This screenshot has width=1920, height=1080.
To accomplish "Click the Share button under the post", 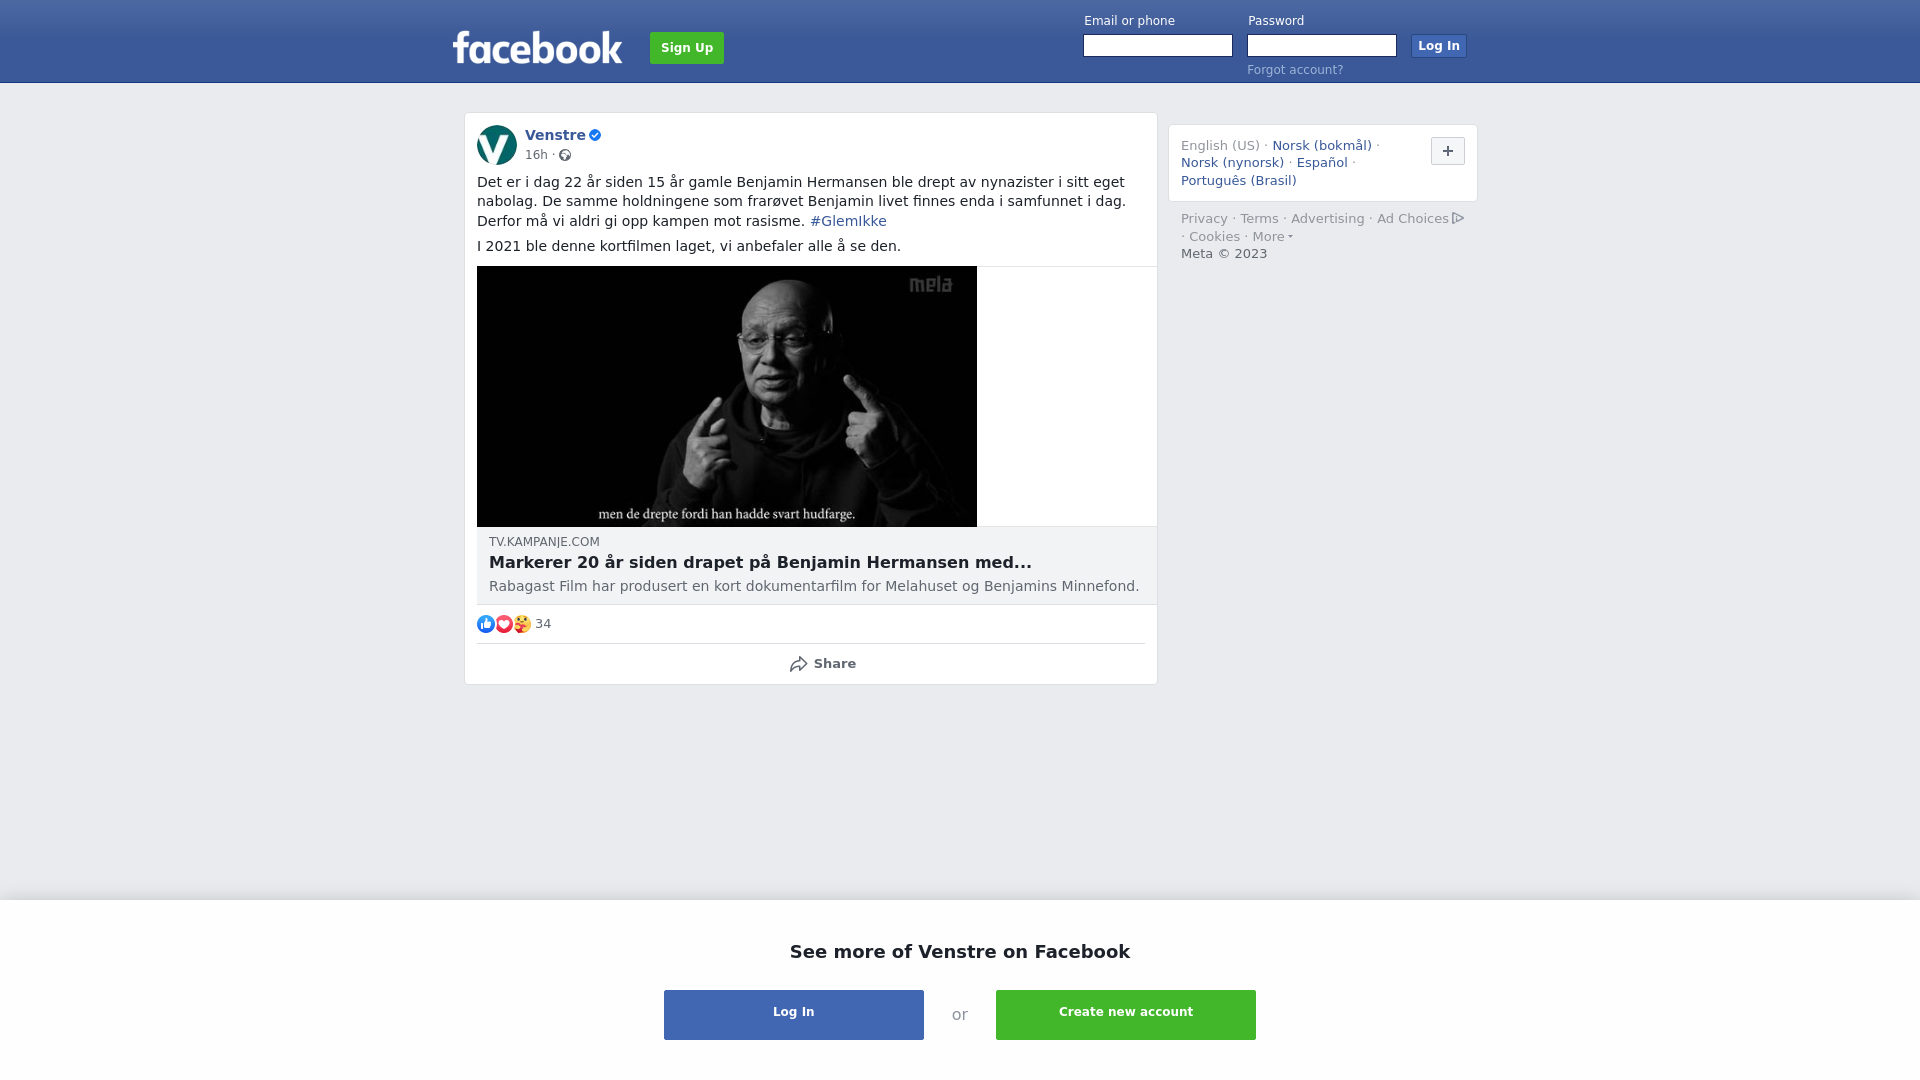I will (x=822, y=664).
